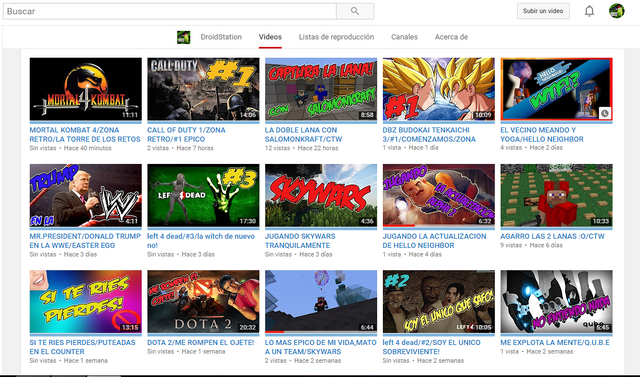Open the Mortal Kombat 4 video thumbnail
The width and height of the screenshot is (640, 377).
86,89
